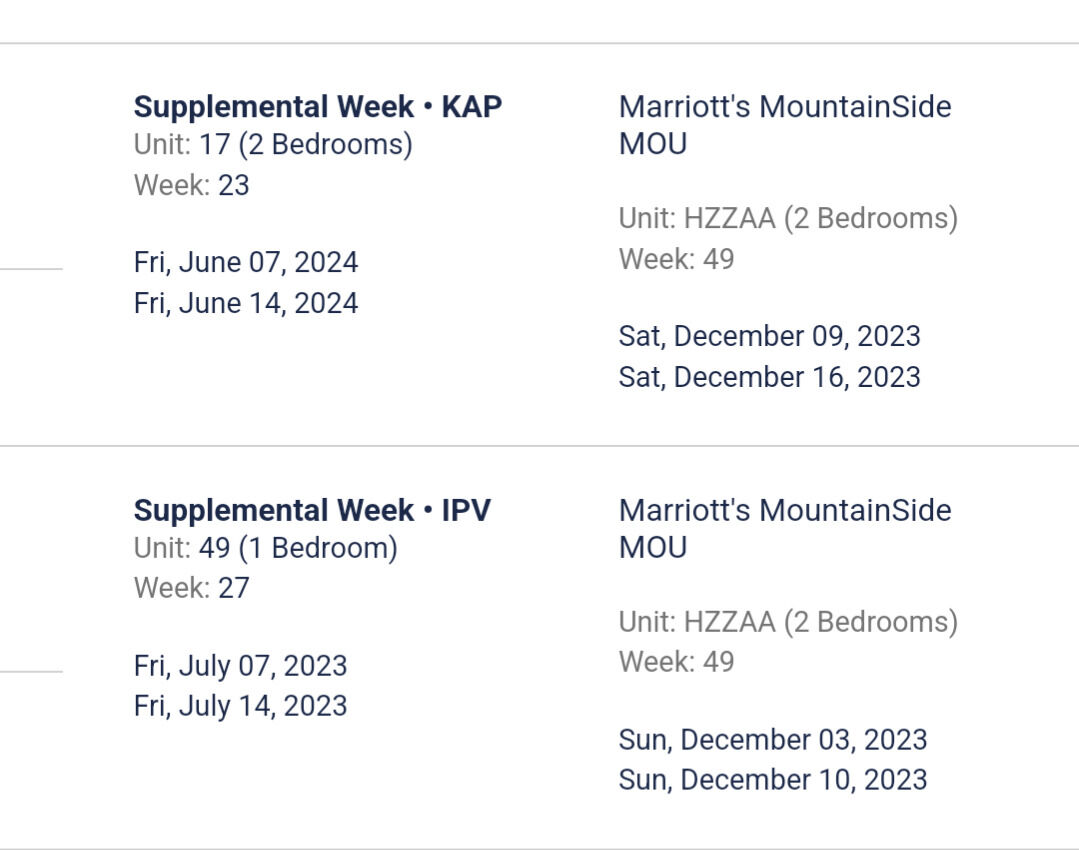Select Week 49 in the KAP row

click(x=676, y=259)
